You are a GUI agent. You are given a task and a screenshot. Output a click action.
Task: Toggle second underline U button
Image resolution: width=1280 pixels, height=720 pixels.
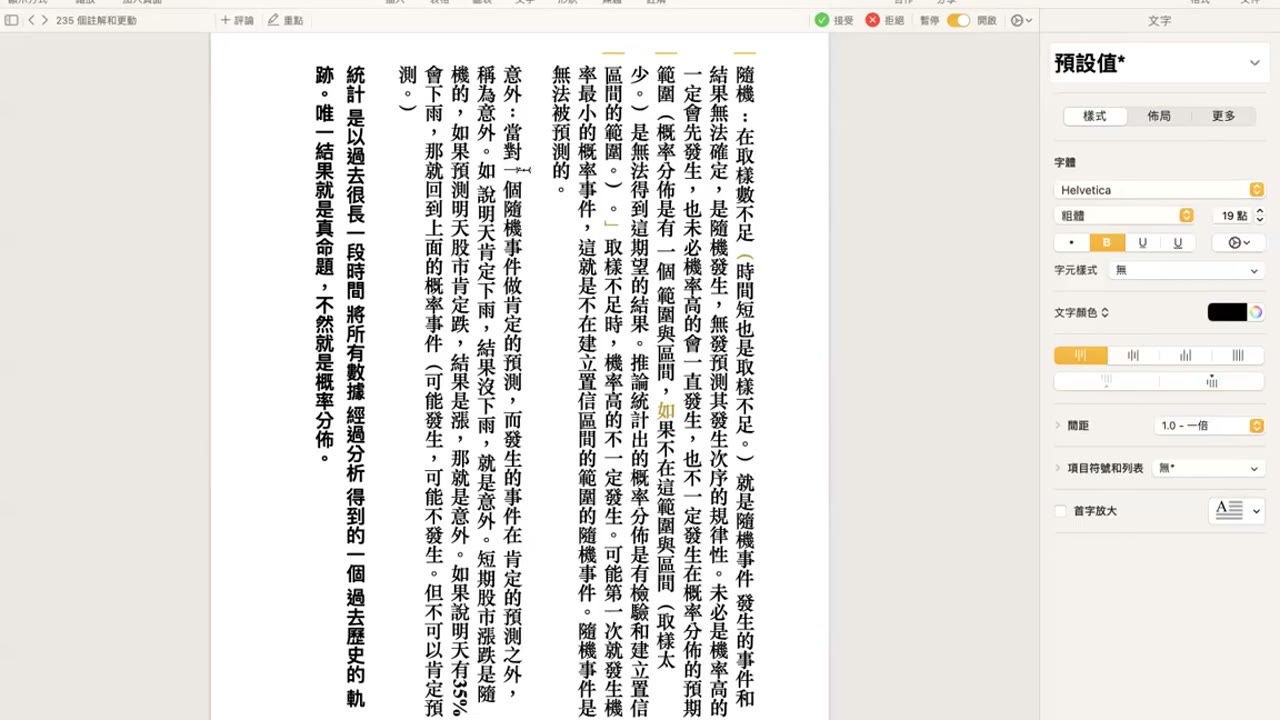pyautogui.click(x=1177, y=243)
